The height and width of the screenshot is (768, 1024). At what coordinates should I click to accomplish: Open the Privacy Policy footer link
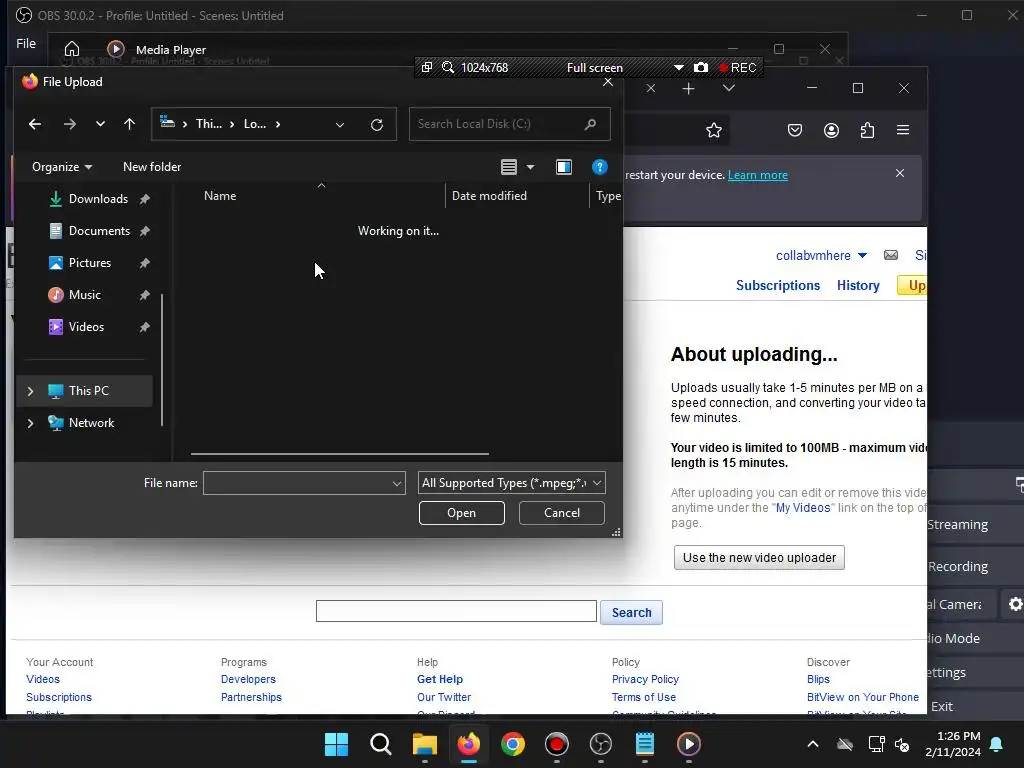click(x=645, y=679)
